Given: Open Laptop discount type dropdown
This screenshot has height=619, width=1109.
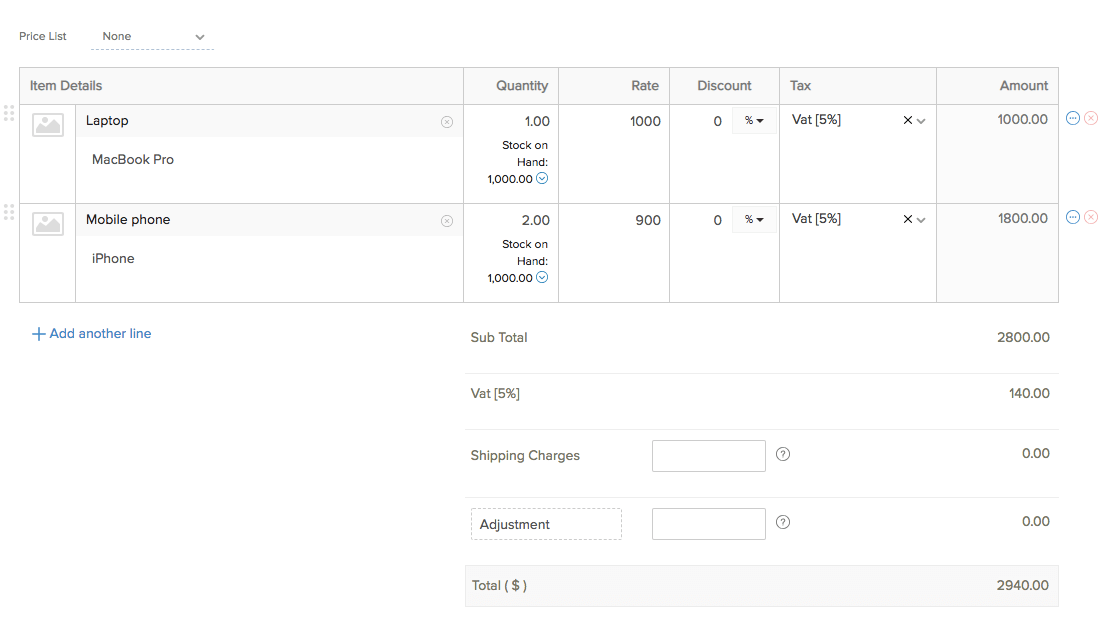Looking at the screenshot, I should pos(754,121).
